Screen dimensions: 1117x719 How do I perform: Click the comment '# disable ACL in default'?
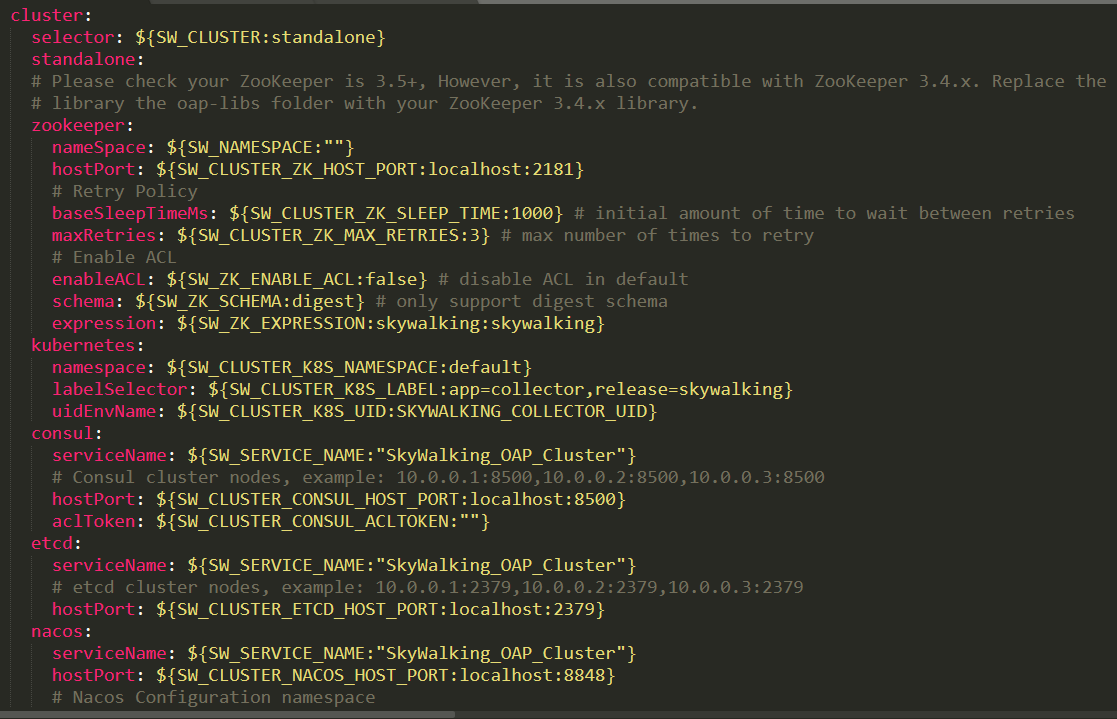pyautogui.click(x=563, y=279)
